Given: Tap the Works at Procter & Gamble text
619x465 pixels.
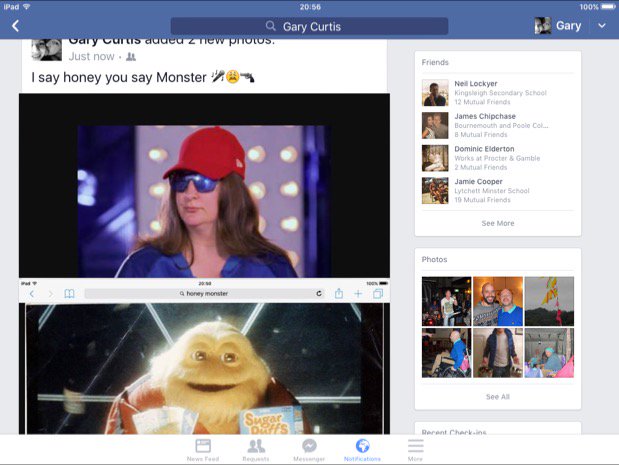Looking at the screenshot, I should [x=497, y=158].
